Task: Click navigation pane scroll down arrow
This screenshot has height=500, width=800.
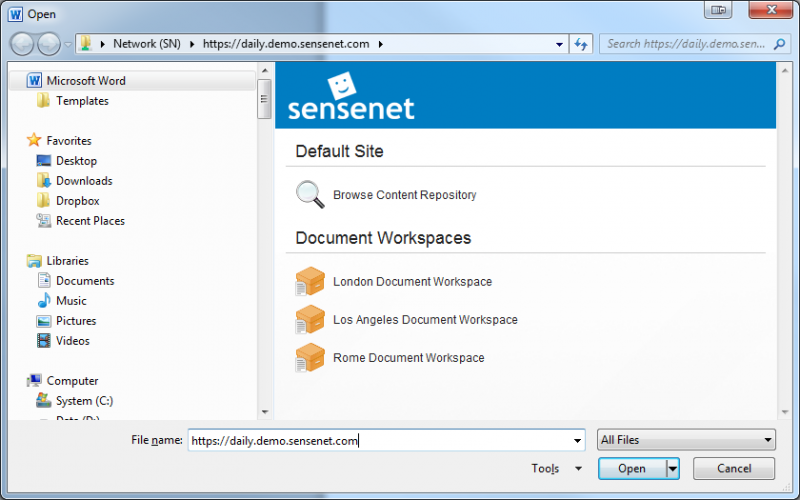Action: pyautogui.click(x=264, y=412)
